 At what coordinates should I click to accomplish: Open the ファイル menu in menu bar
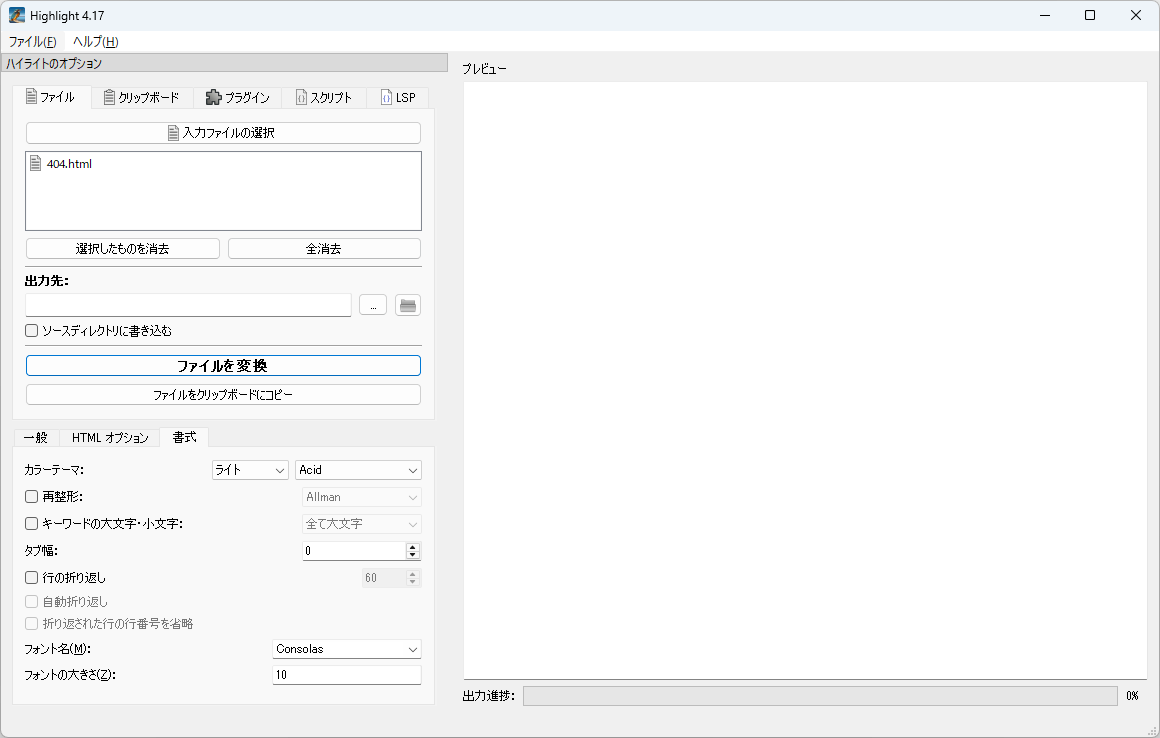pyautogui.click(x=32, y=42)
